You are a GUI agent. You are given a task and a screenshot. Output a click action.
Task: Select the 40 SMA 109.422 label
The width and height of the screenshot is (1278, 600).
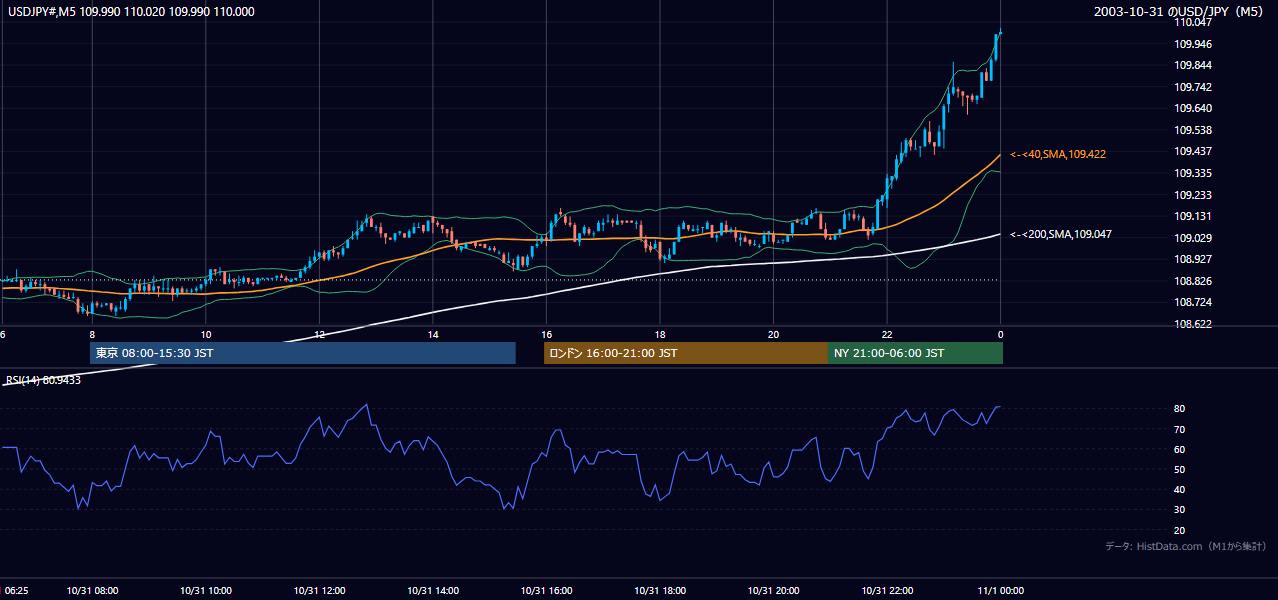[x=1057, y=154]
